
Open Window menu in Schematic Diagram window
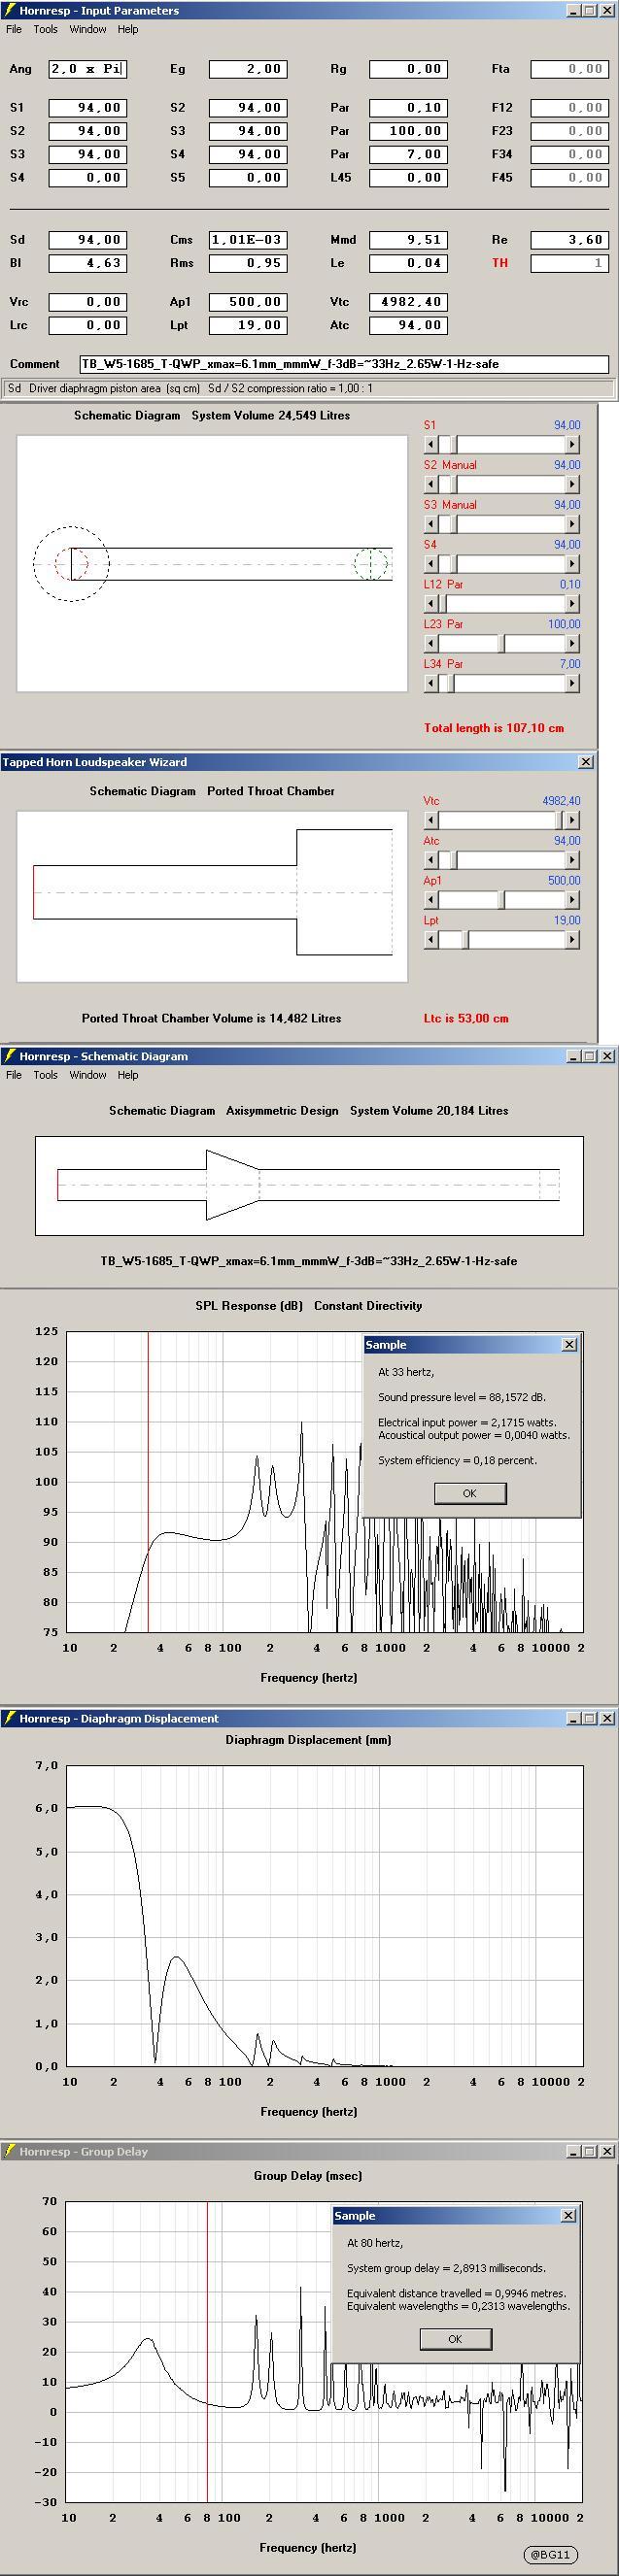click(88, 1075)
